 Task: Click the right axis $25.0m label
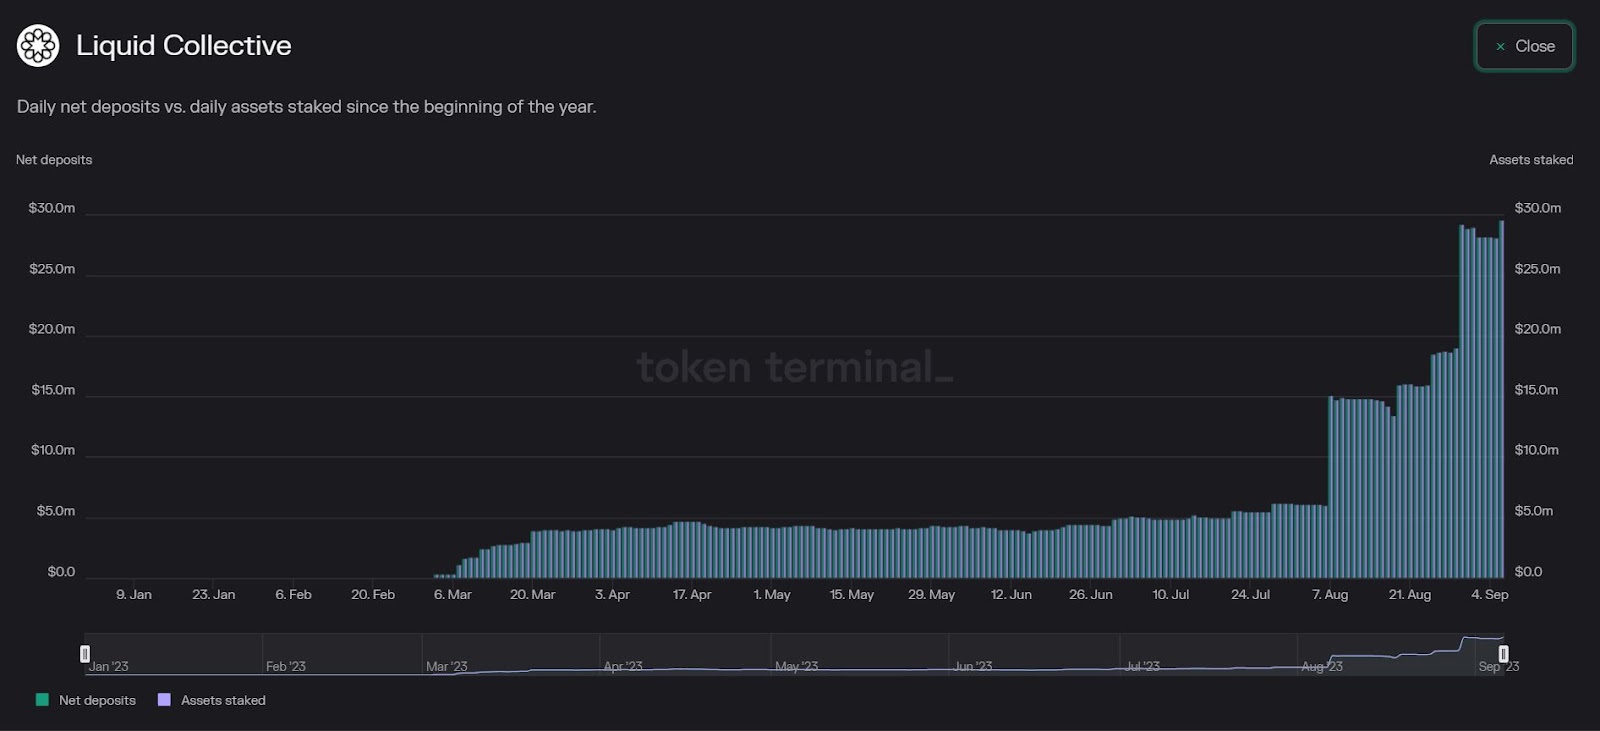(x=1537, y=269)
